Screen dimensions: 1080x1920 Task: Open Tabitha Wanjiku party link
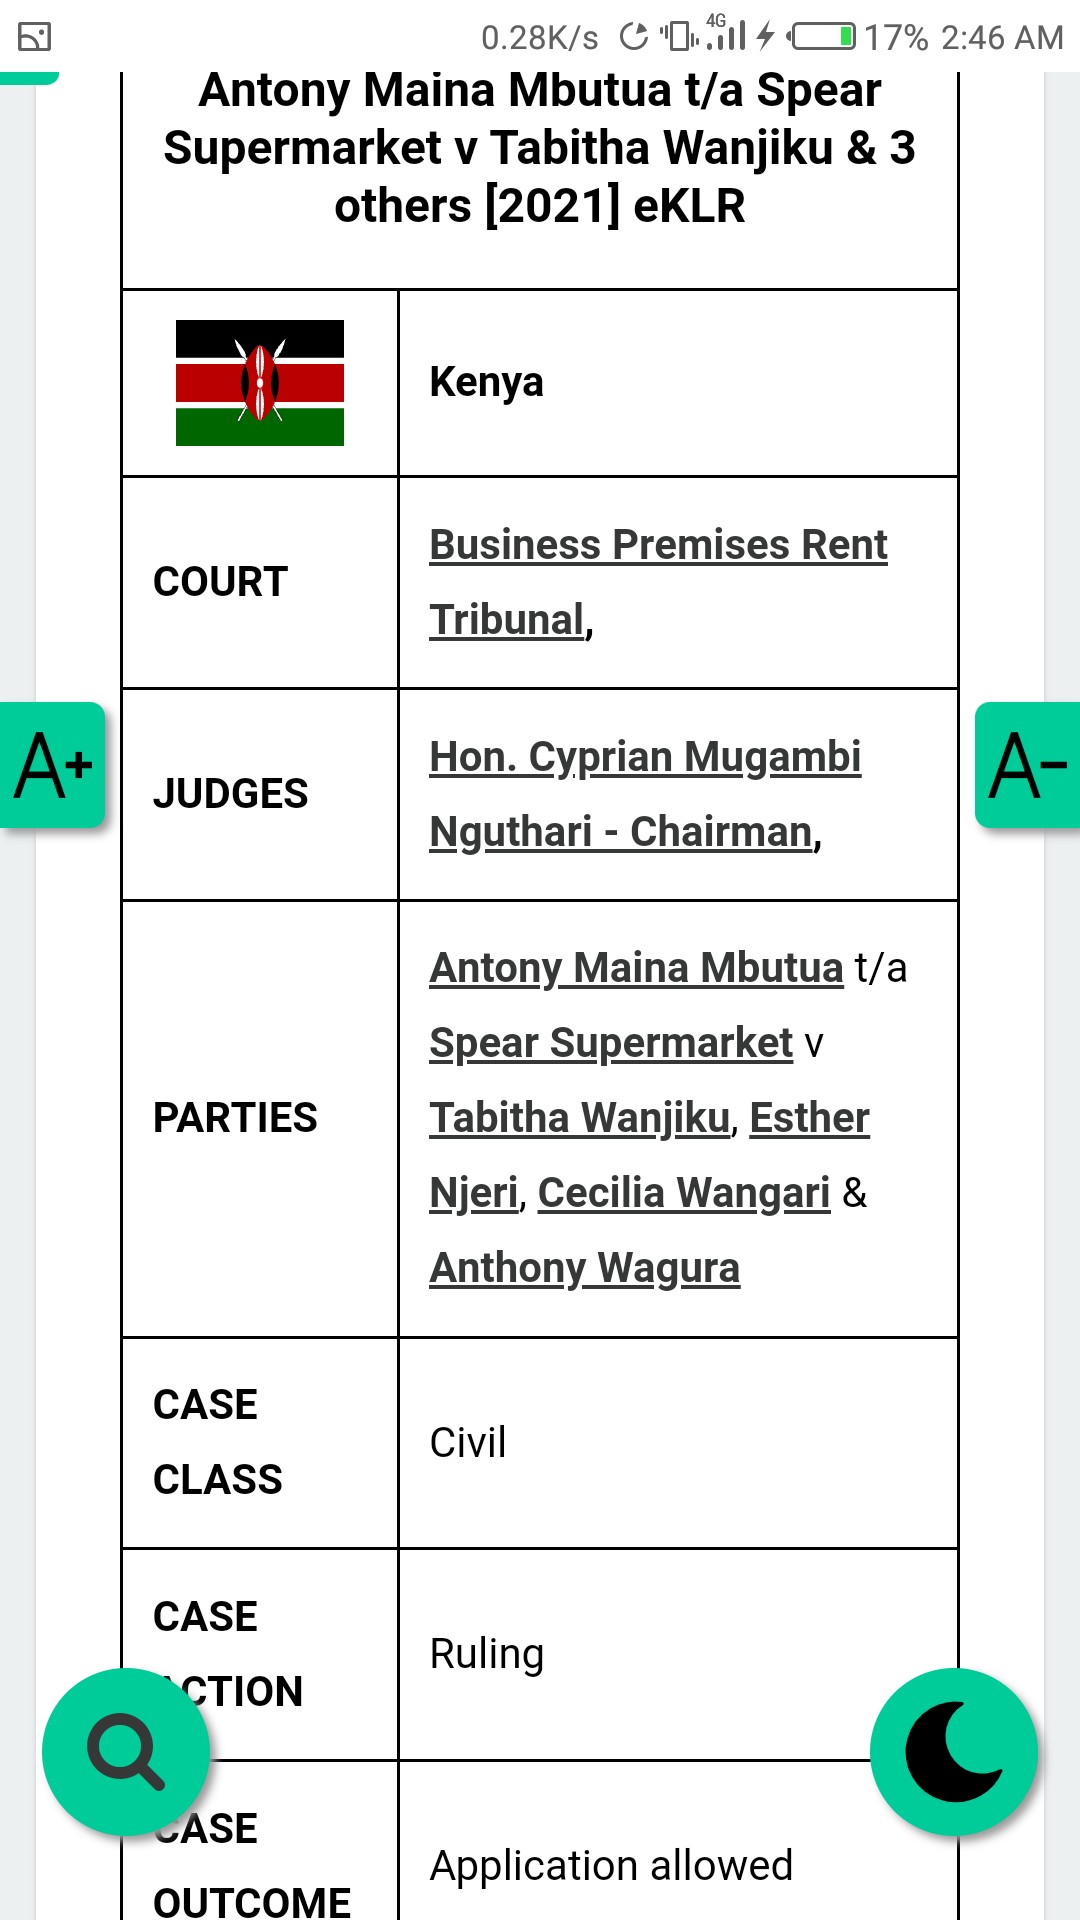point(580,1118)
